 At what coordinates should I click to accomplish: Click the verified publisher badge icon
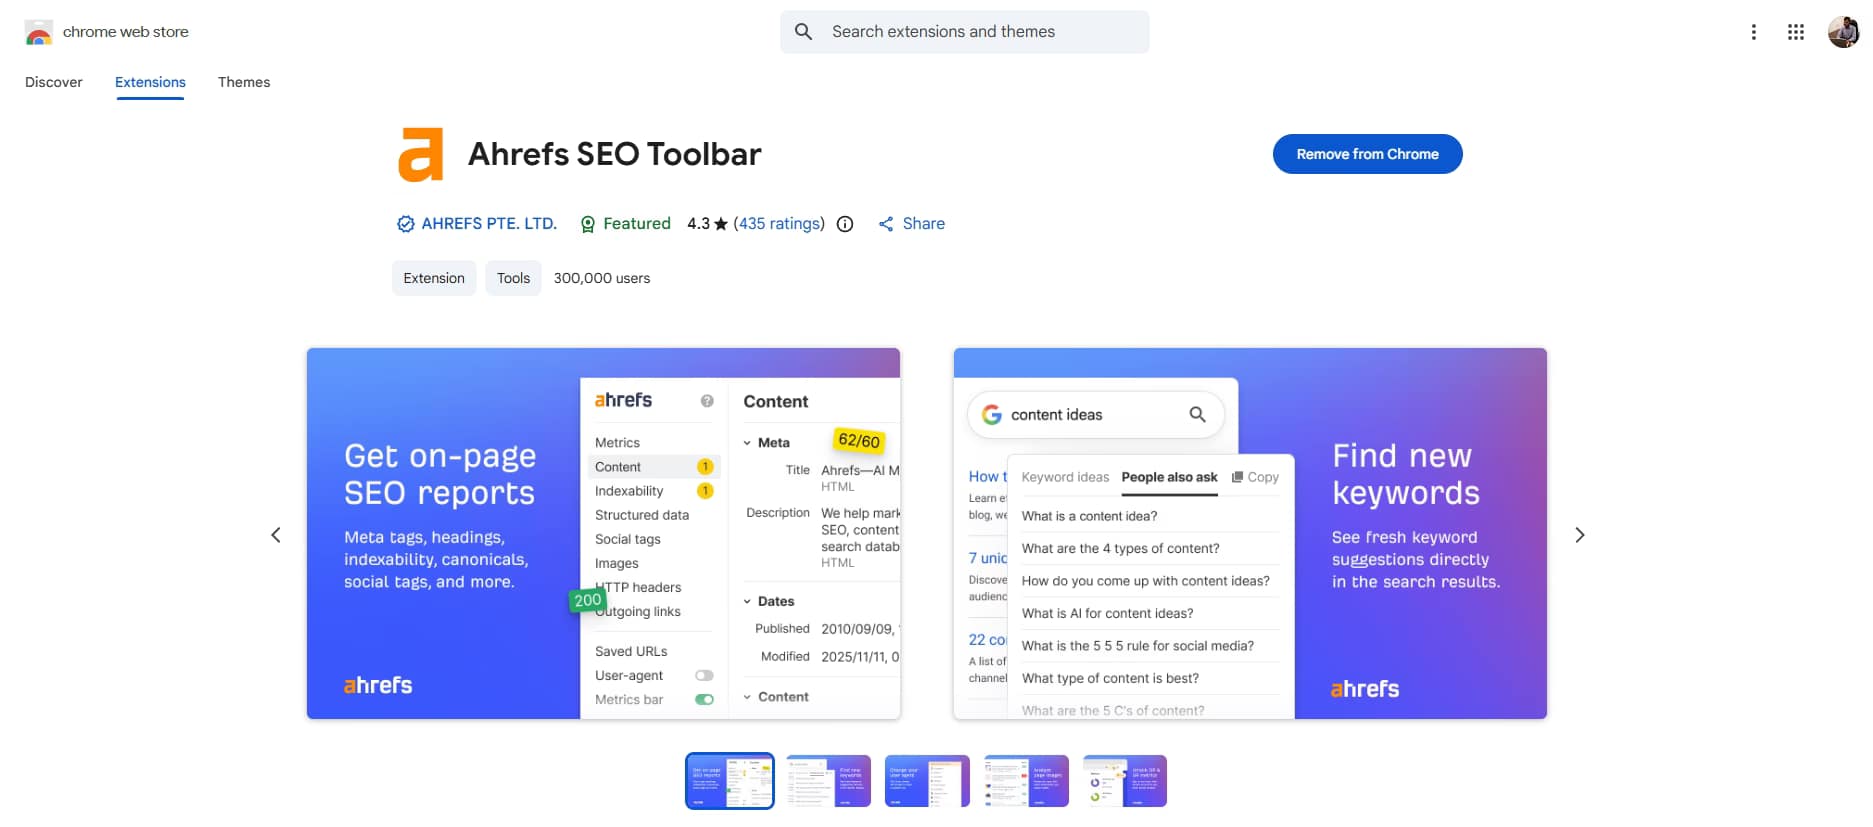pos(405,224)
